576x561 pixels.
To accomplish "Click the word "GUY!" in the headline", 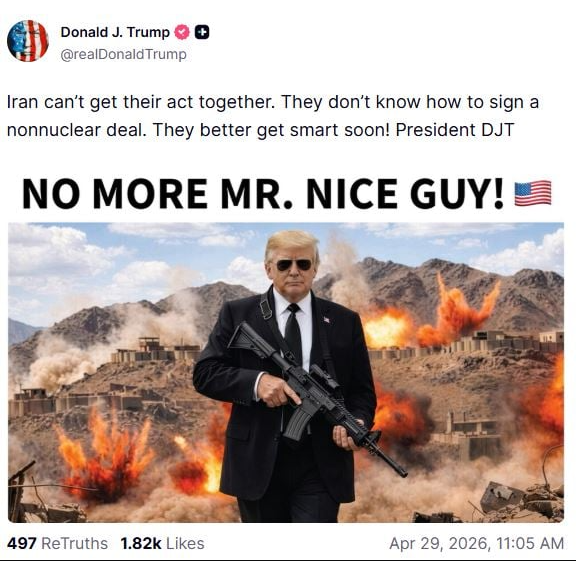I will (457, 193).
